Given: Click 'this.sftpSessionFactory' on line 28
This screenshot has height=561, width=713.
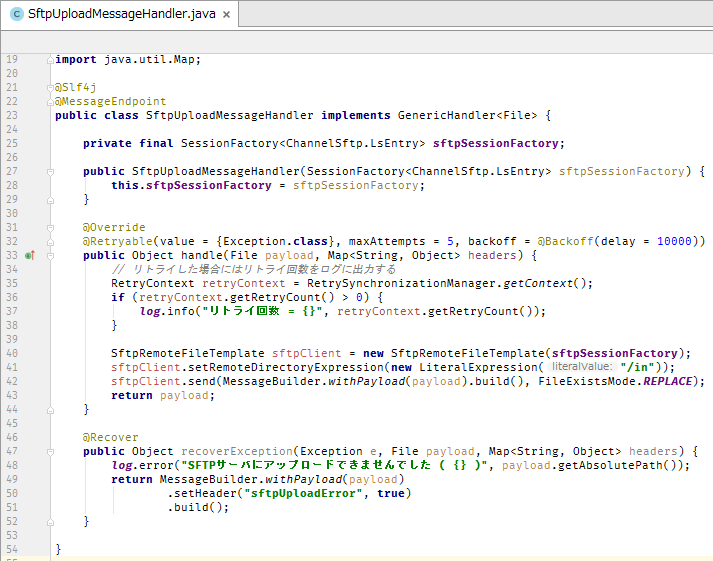Looking at the screenshot, I should click(191, 185).
